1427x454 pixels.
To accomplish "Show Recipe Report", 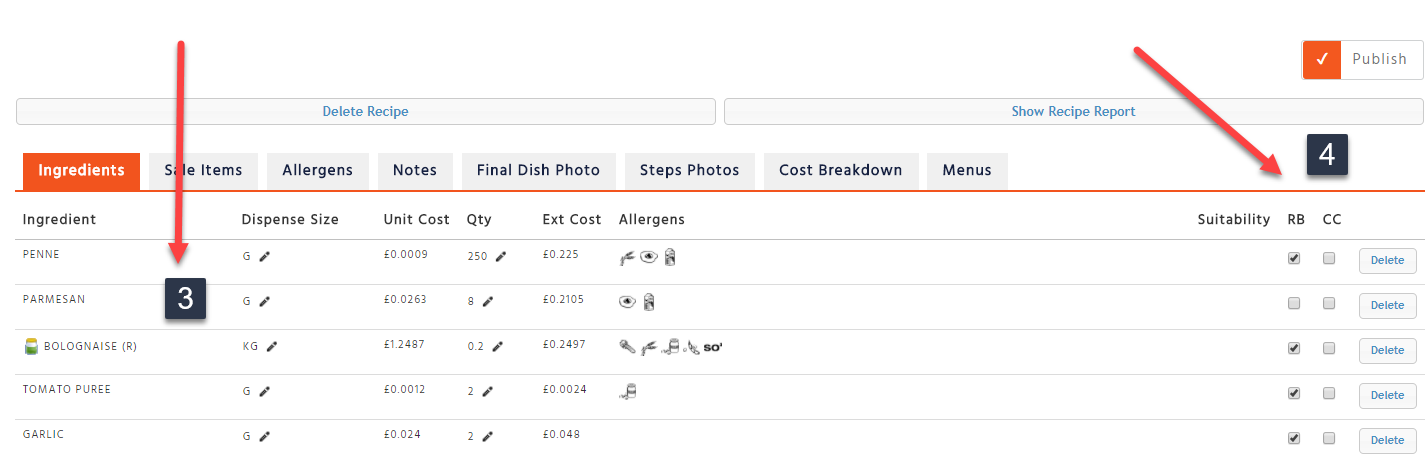I will click(1073, 112).
